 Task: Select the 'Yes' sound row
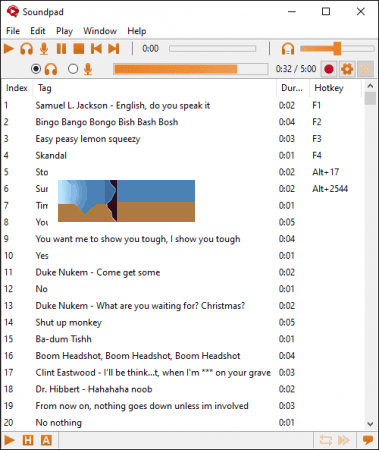[x=182, y=256]
